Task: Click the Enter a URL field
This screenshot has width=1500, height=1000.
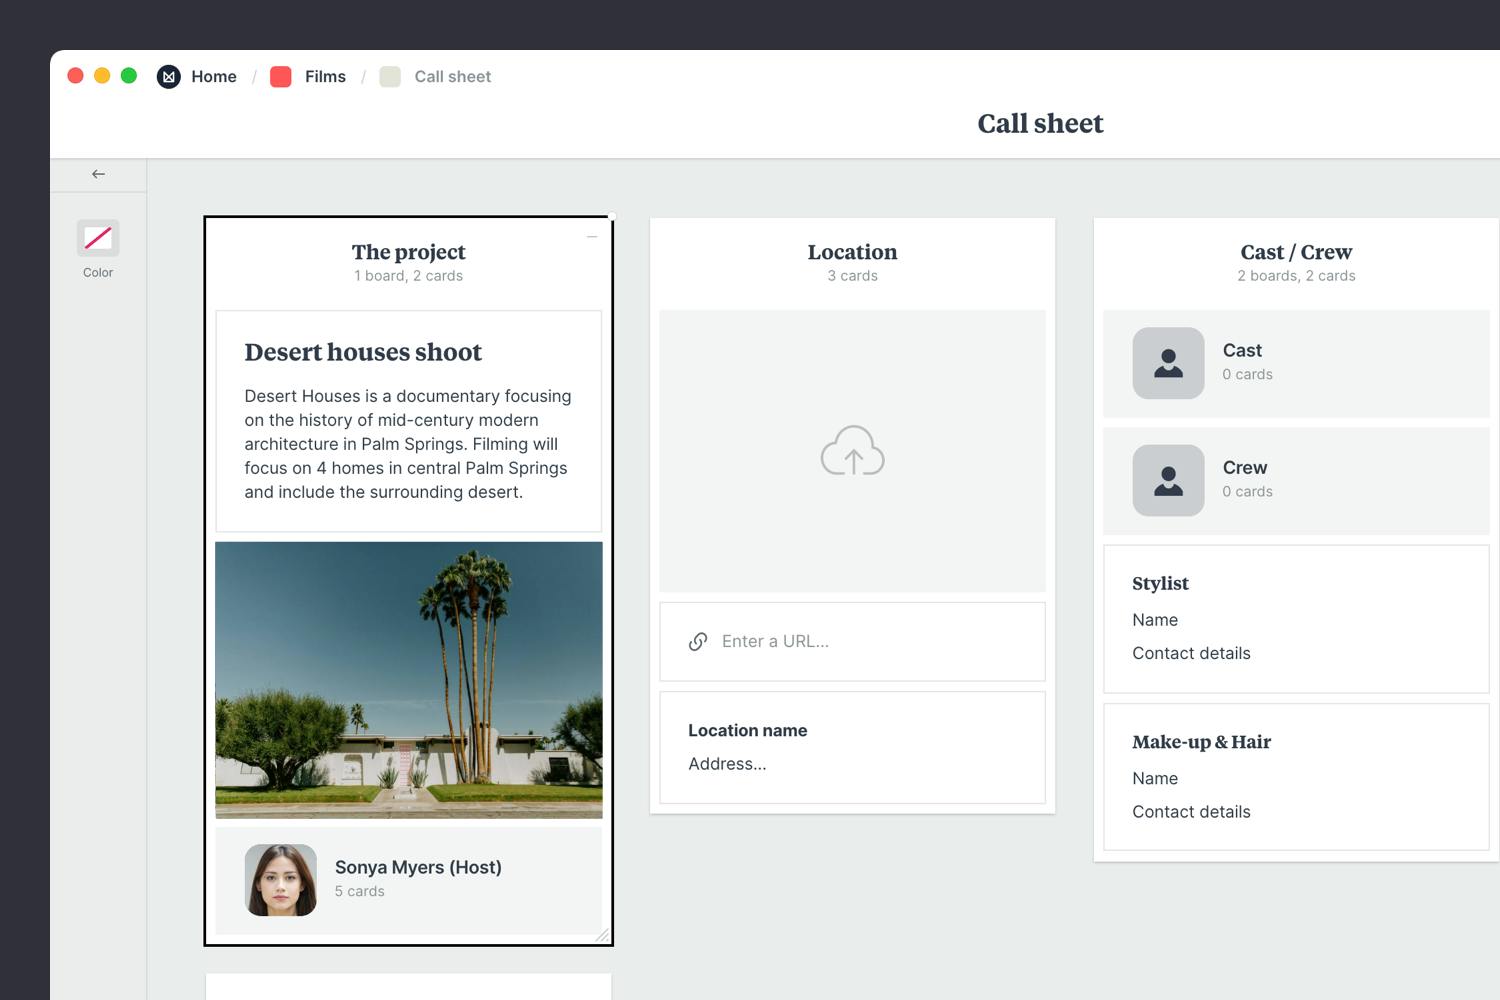Action: pos(870,642)
